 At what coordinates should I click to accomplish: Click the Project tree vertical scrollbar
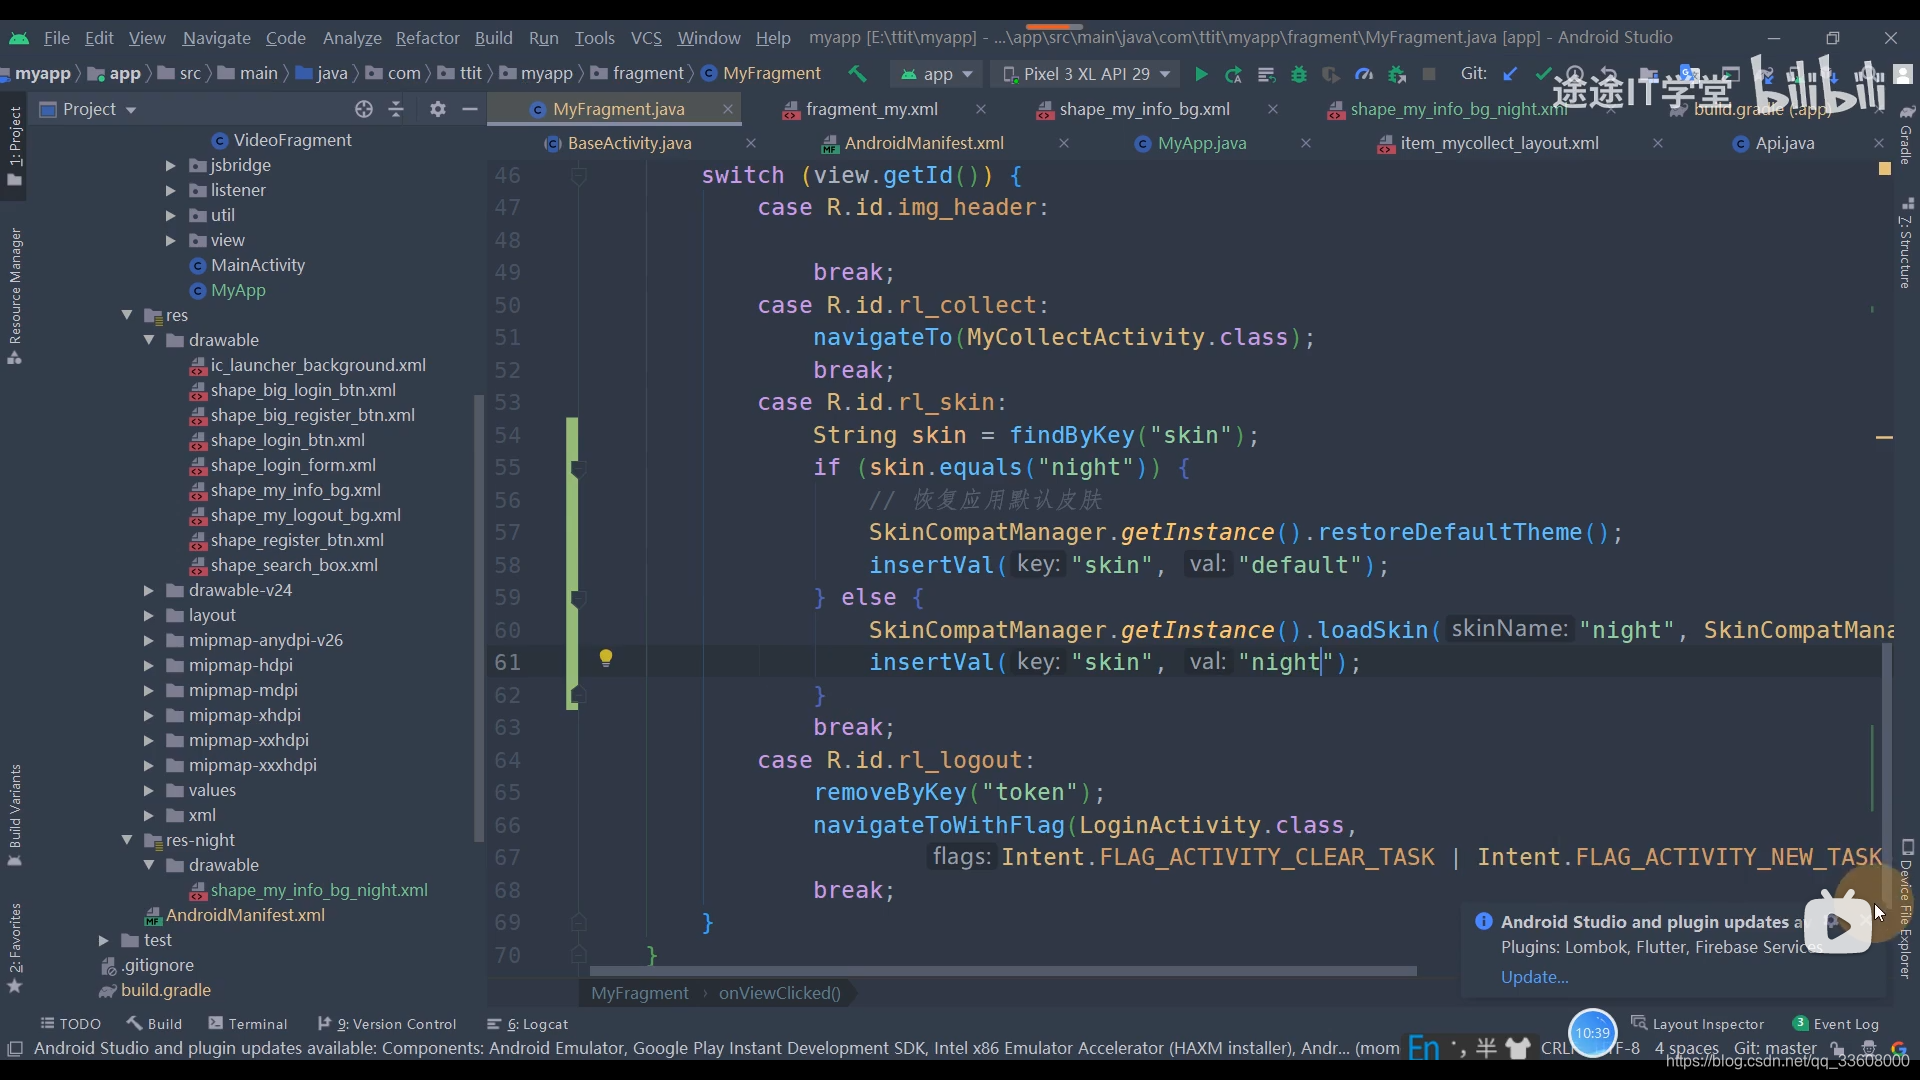tap(478, 618)
